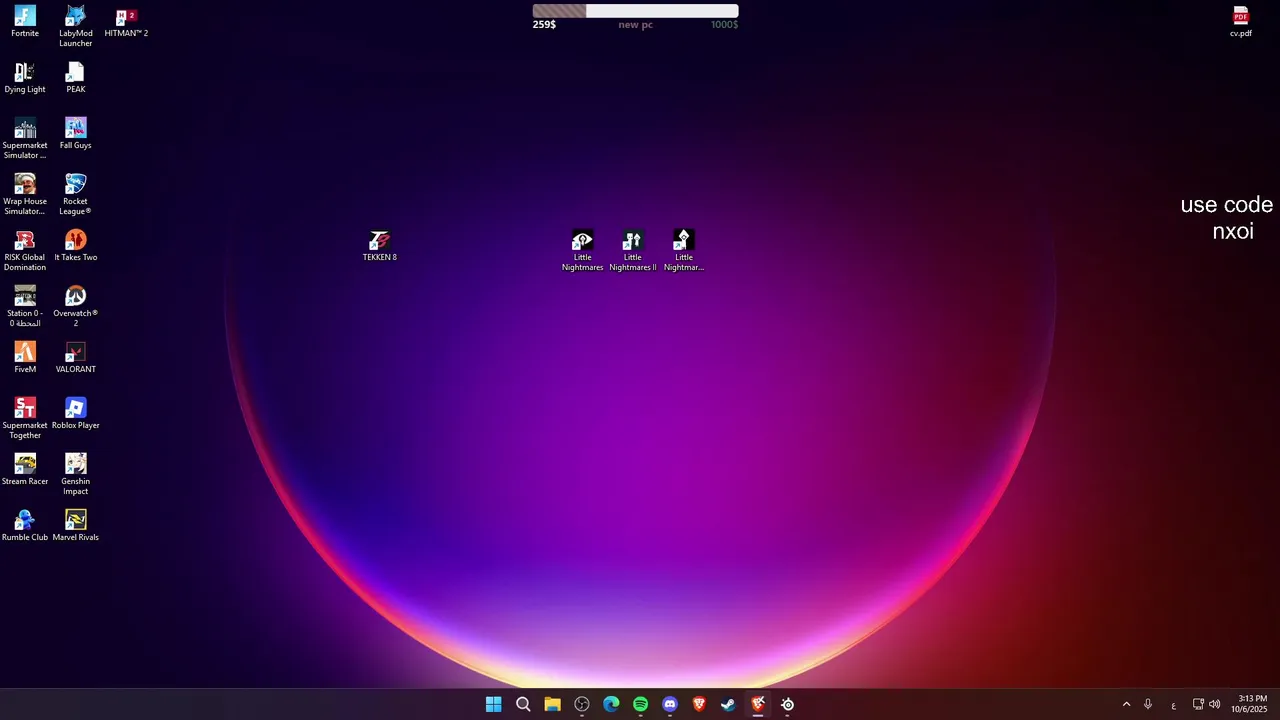Open the volume control tray icon
This screenshot has height=720, width=1280.
coord(1215,704)
